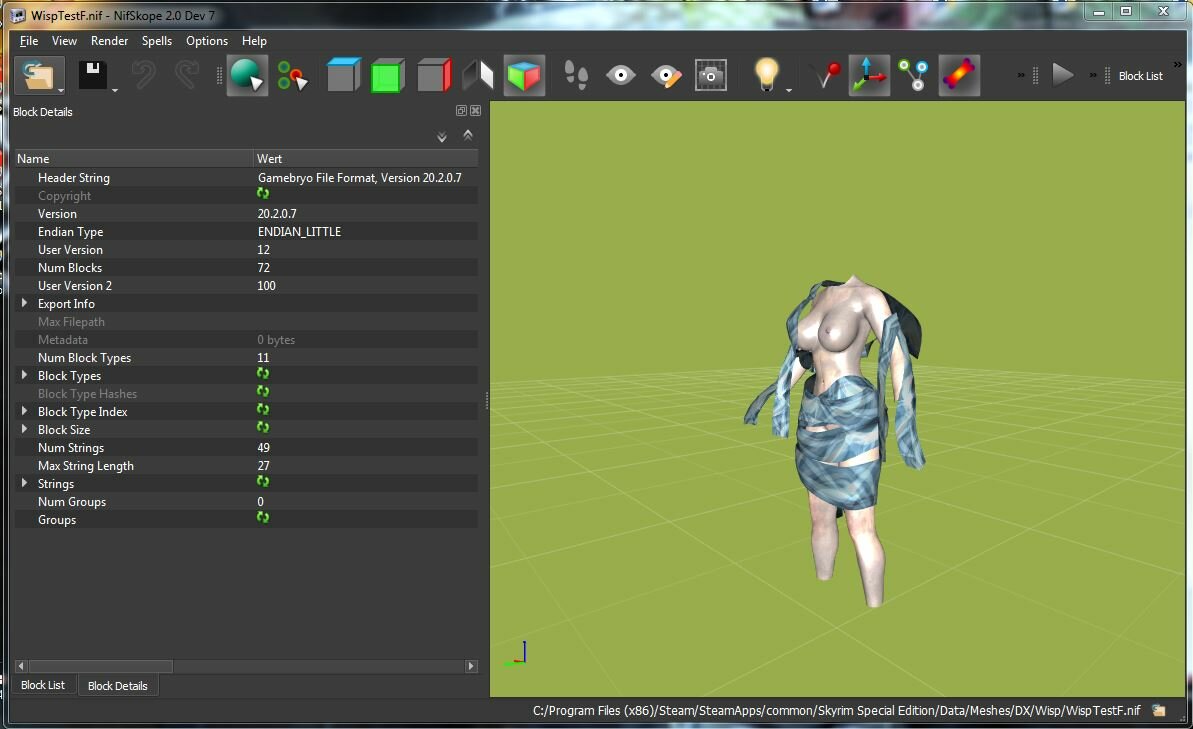Click the Block List toolbar label
The image size is (1193, 729).
coord(1141,76)
